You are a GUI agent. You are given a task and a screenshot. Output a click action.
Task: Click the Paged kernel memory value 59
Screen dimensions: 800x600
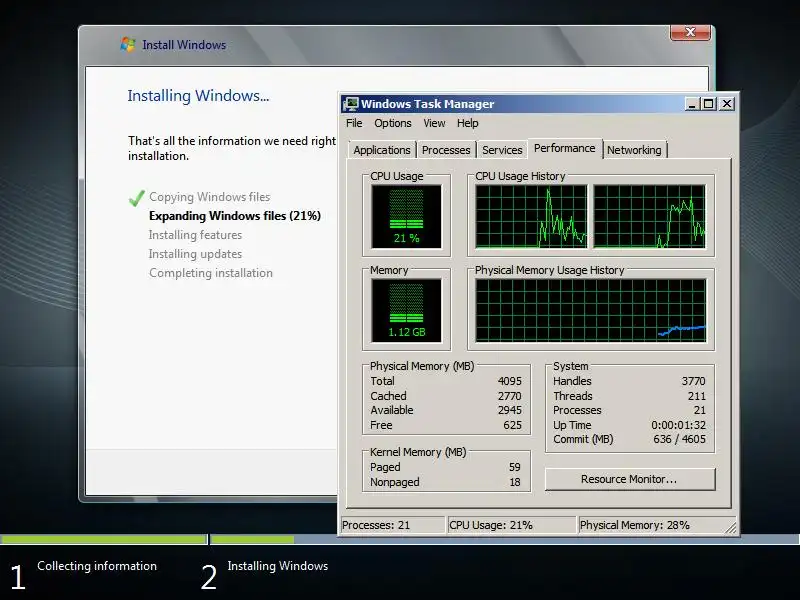click(515, 467)
